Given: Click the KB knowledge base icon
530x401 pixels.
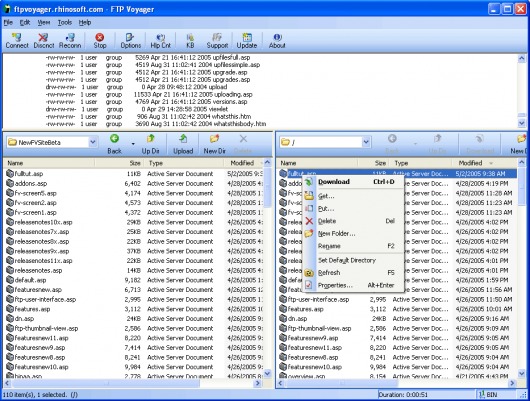Looking at the screenshot, I should (190, 41).
